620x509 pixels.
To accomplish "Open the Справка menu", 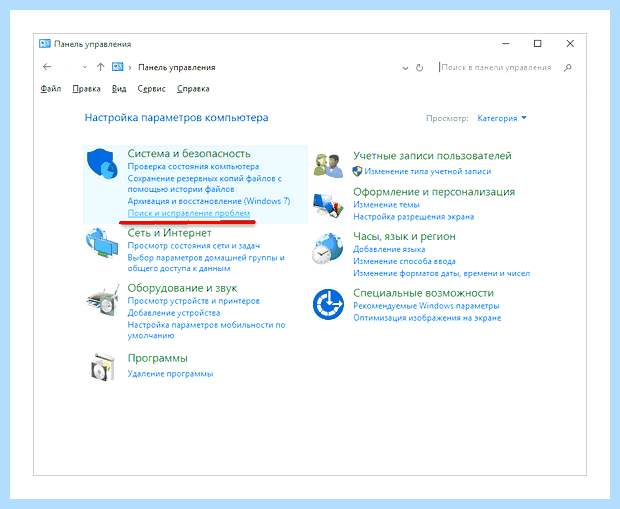I will [x=193, y=89].
